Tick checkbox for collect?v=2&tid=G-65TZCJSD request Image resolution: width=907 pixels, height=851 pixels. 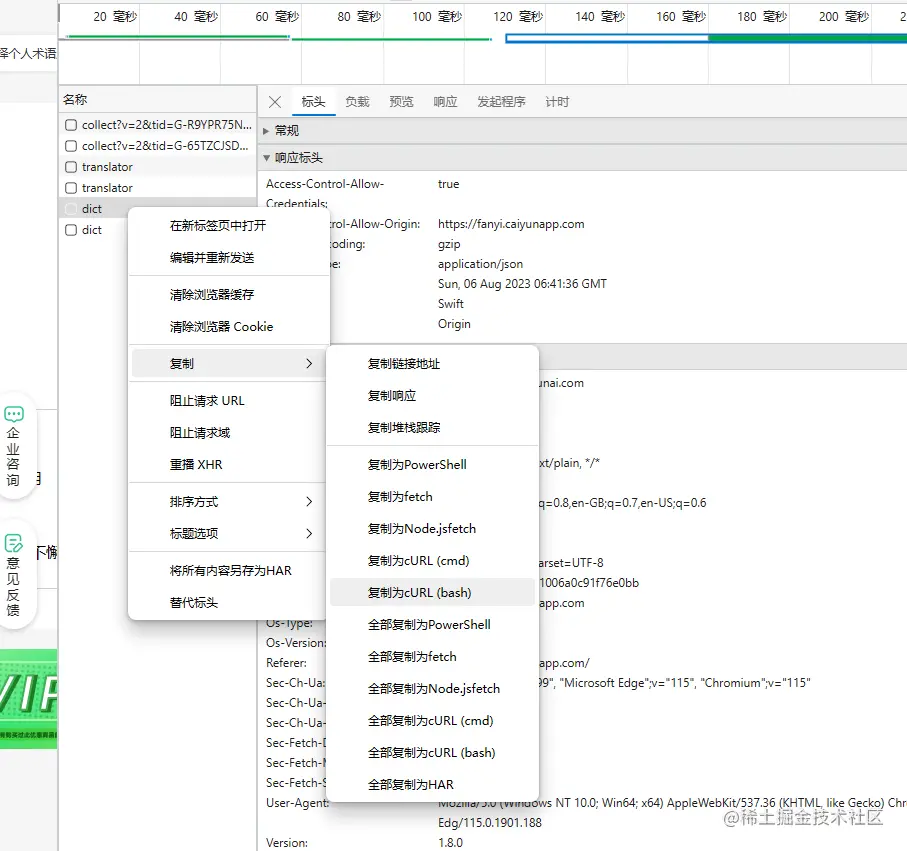point(71,146)
